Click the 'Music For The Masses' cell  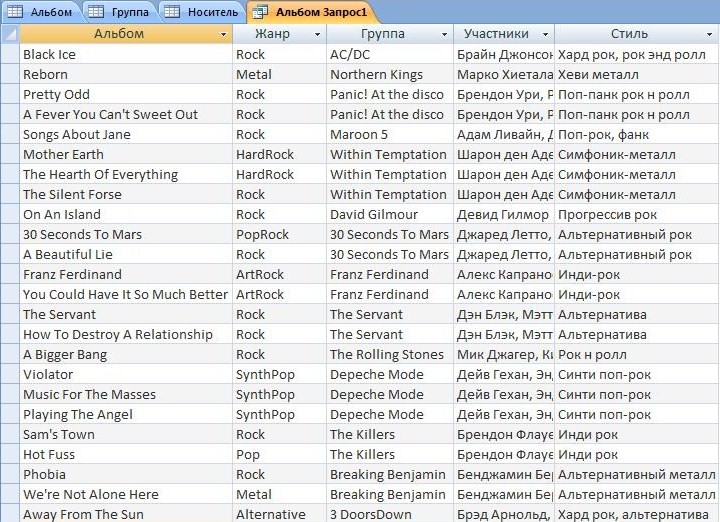pos(126,394)
